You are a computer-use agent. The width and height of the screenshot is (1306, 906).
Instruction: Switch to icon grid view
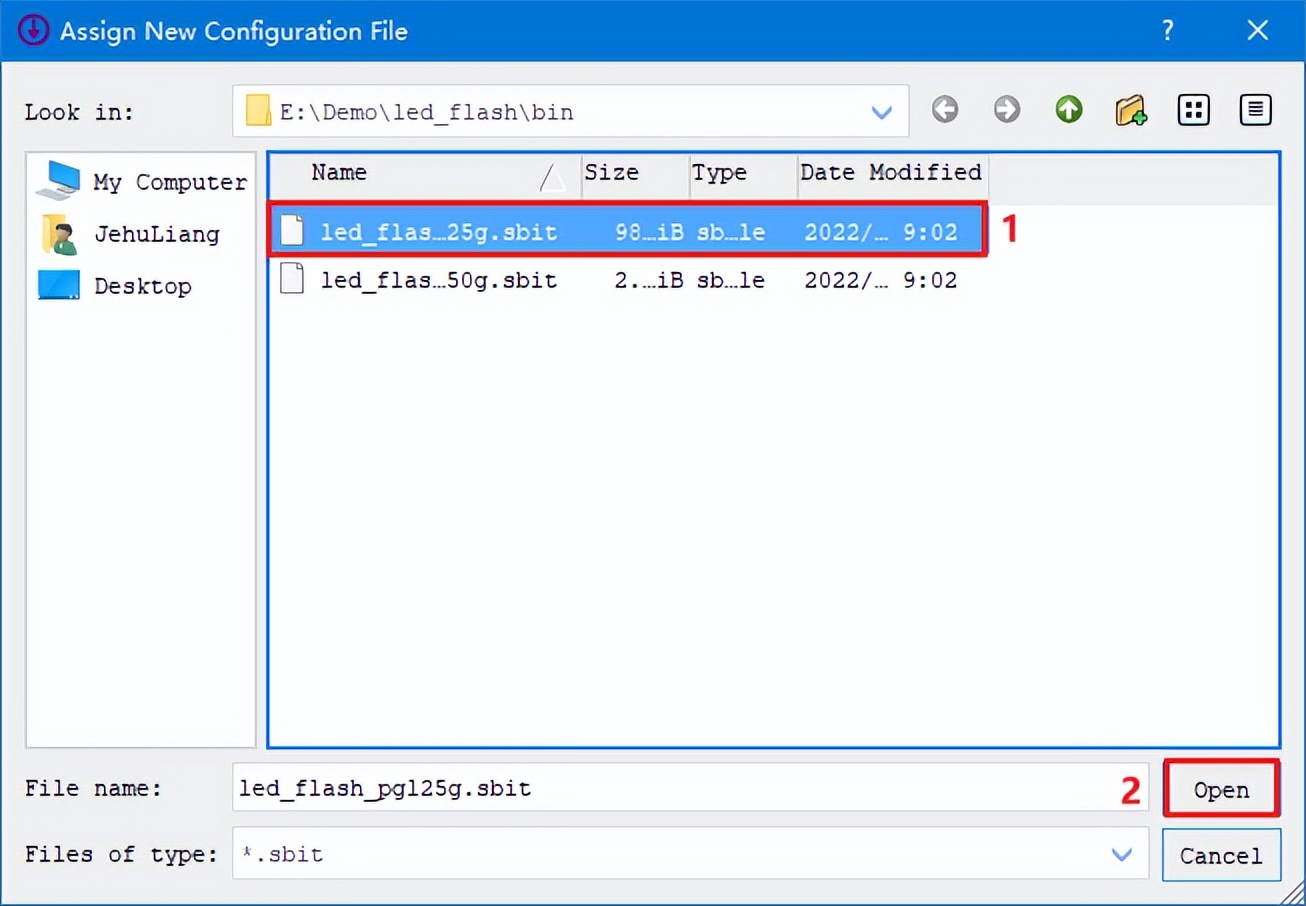pos(1194,110)
